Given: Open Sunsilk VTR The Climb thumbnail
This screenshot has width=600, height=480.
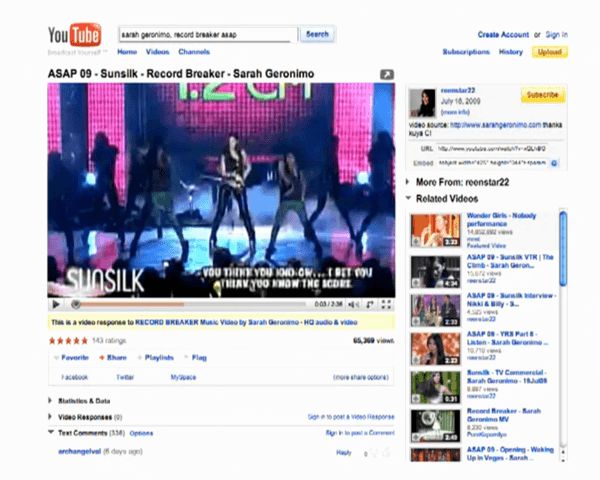Looking at the screenshot, I should tap(435, 272).
